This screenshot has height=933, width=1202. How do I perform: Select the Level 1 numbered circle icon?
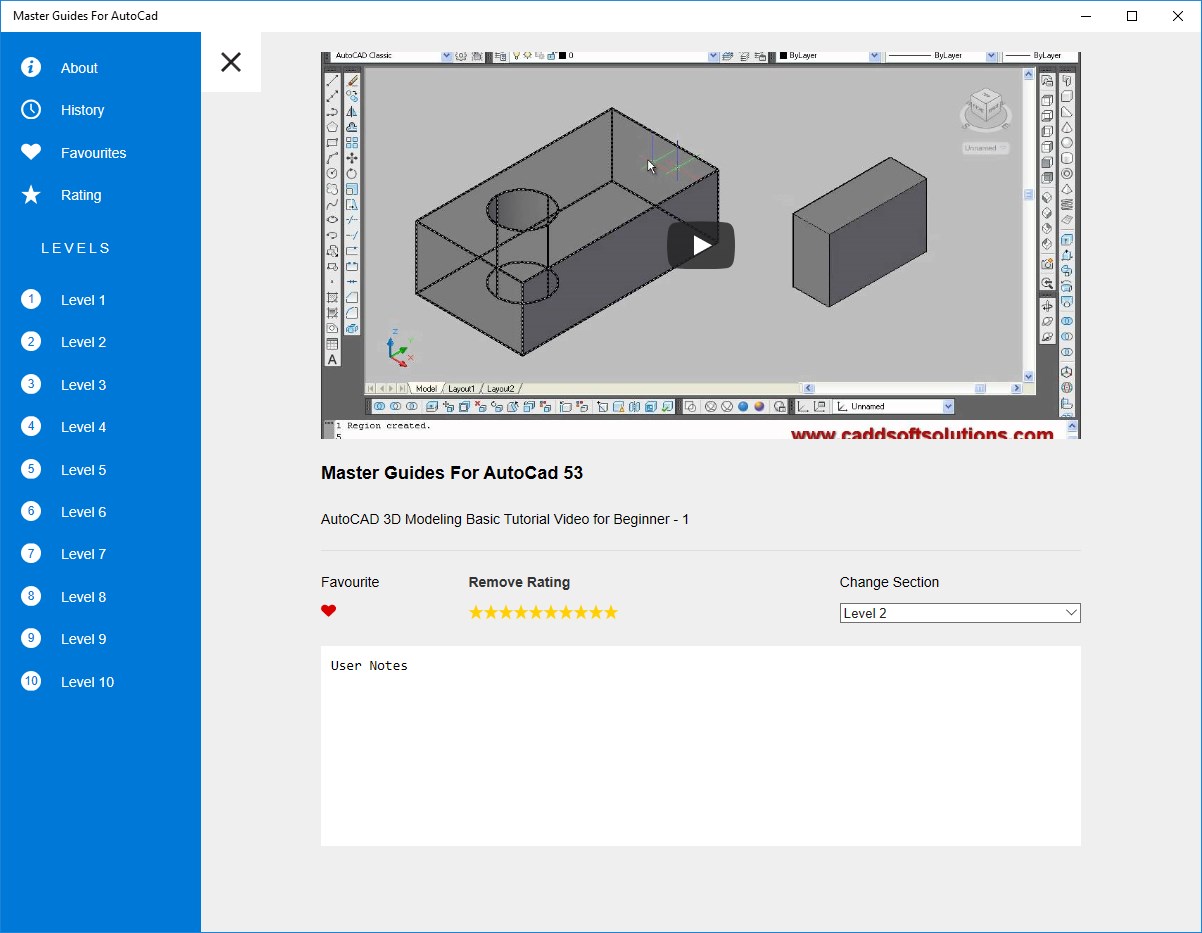point(31,299)
